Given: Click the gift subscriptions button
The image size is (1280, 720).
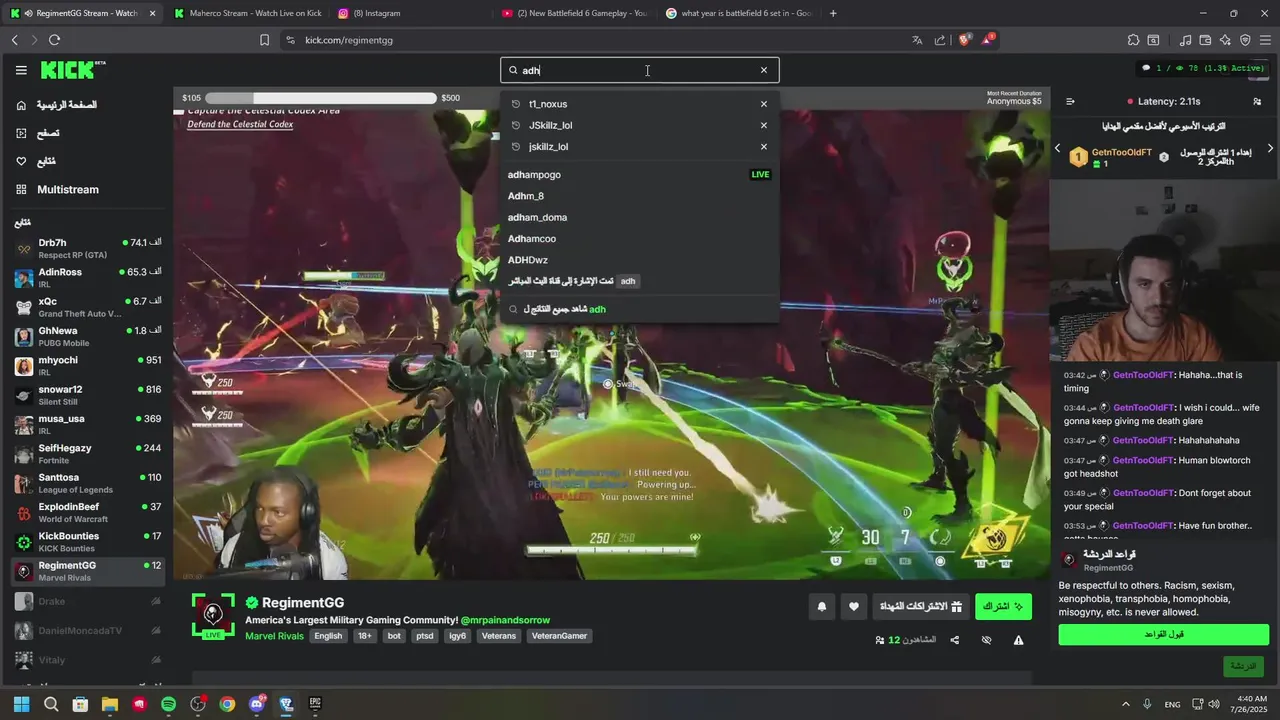Looking at the screenshot, I should 920,606.
